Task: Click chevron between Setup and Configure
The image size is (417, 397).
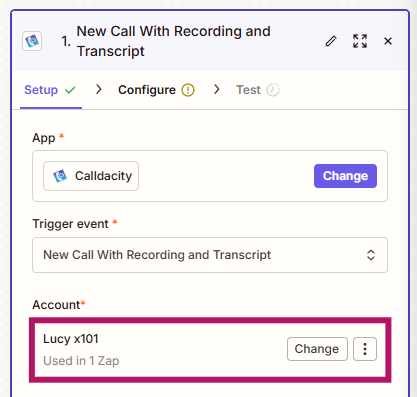Action: [x=98, y=89]
